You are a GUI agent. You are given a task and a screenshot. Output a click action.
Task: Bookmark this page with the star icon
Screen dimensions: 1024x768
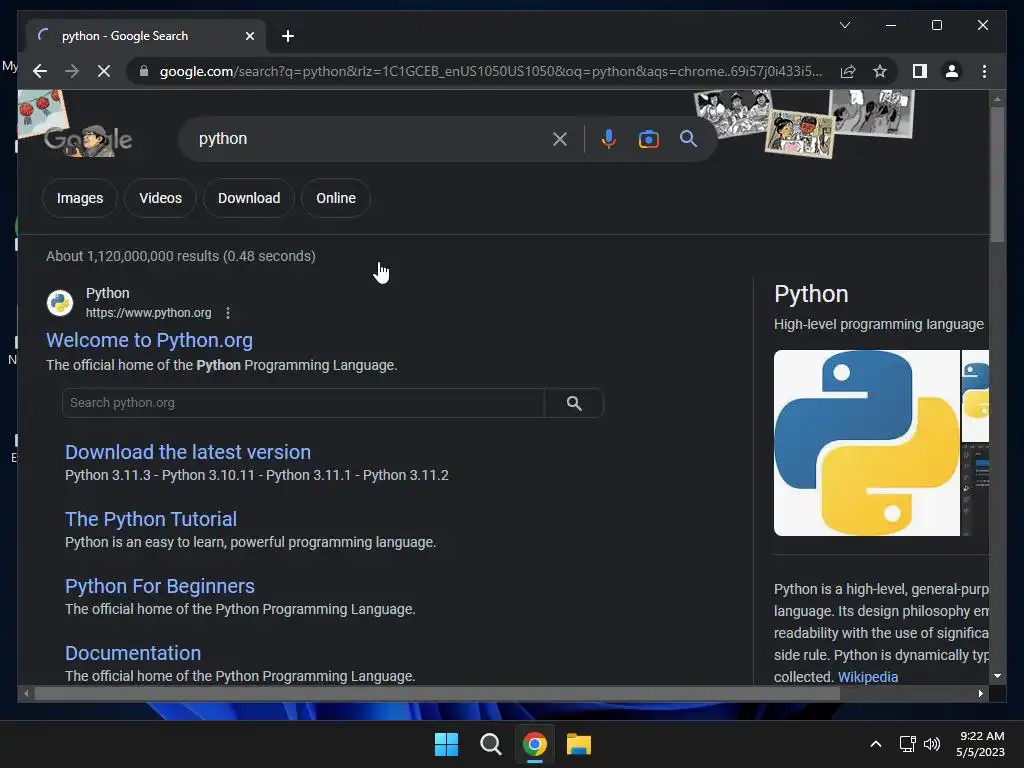tap(880, 71)
